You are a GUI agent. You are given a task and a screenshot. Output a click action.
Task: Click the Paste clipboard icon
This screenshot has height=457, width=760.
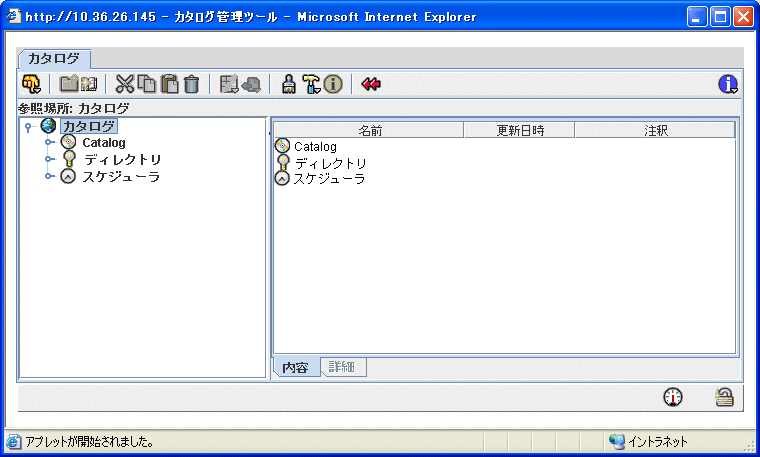pyautogui.click(x=169, y=84)
